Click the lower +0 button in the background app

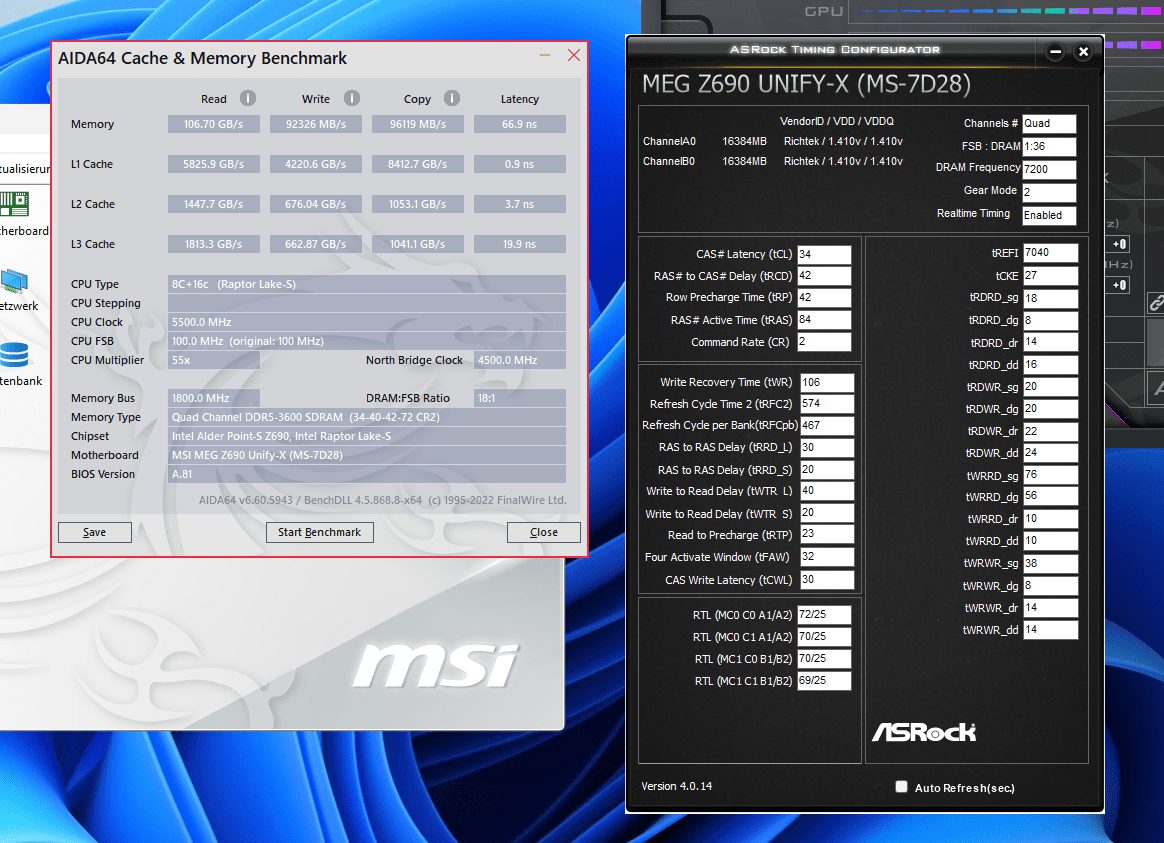click(x=1119, y=285)
